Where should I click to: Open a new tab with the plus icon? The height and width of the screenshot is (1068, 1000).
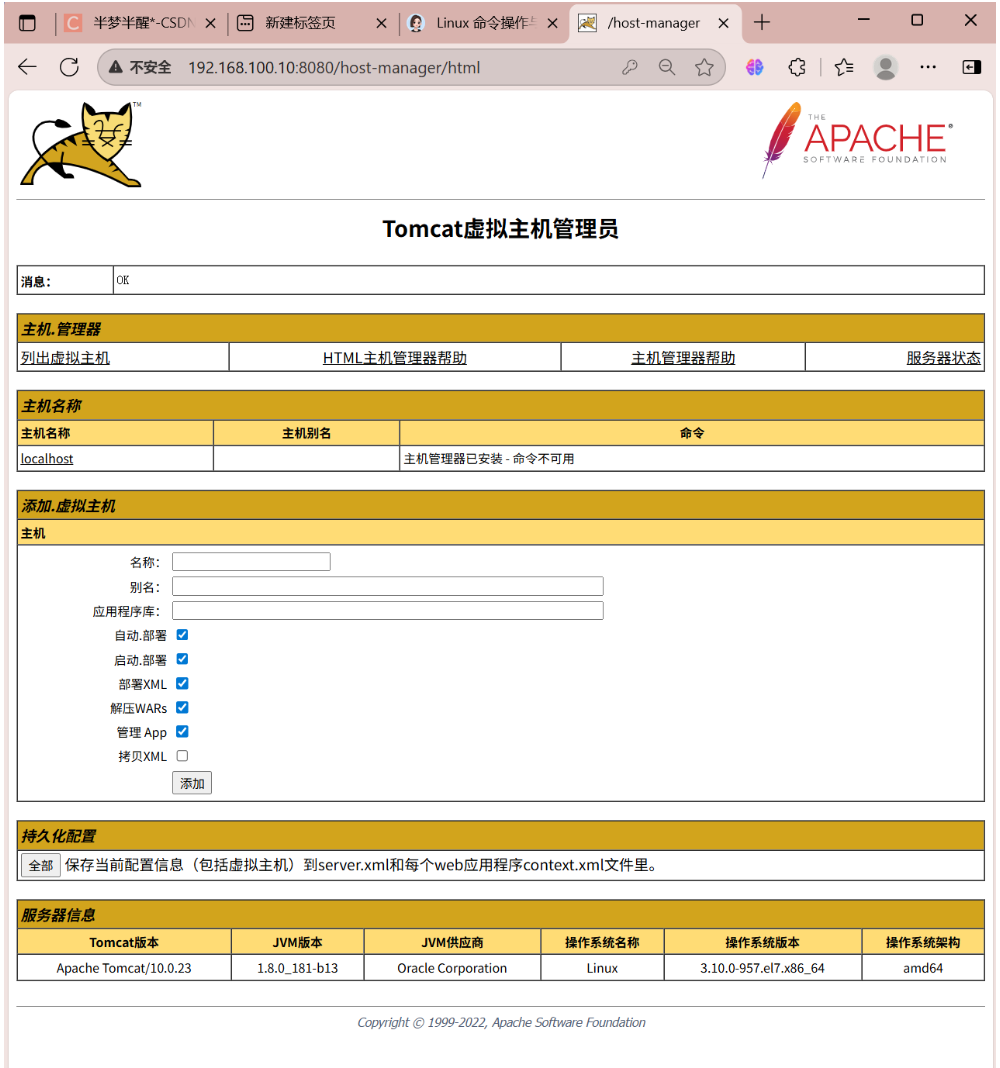(x=762, y=22)
